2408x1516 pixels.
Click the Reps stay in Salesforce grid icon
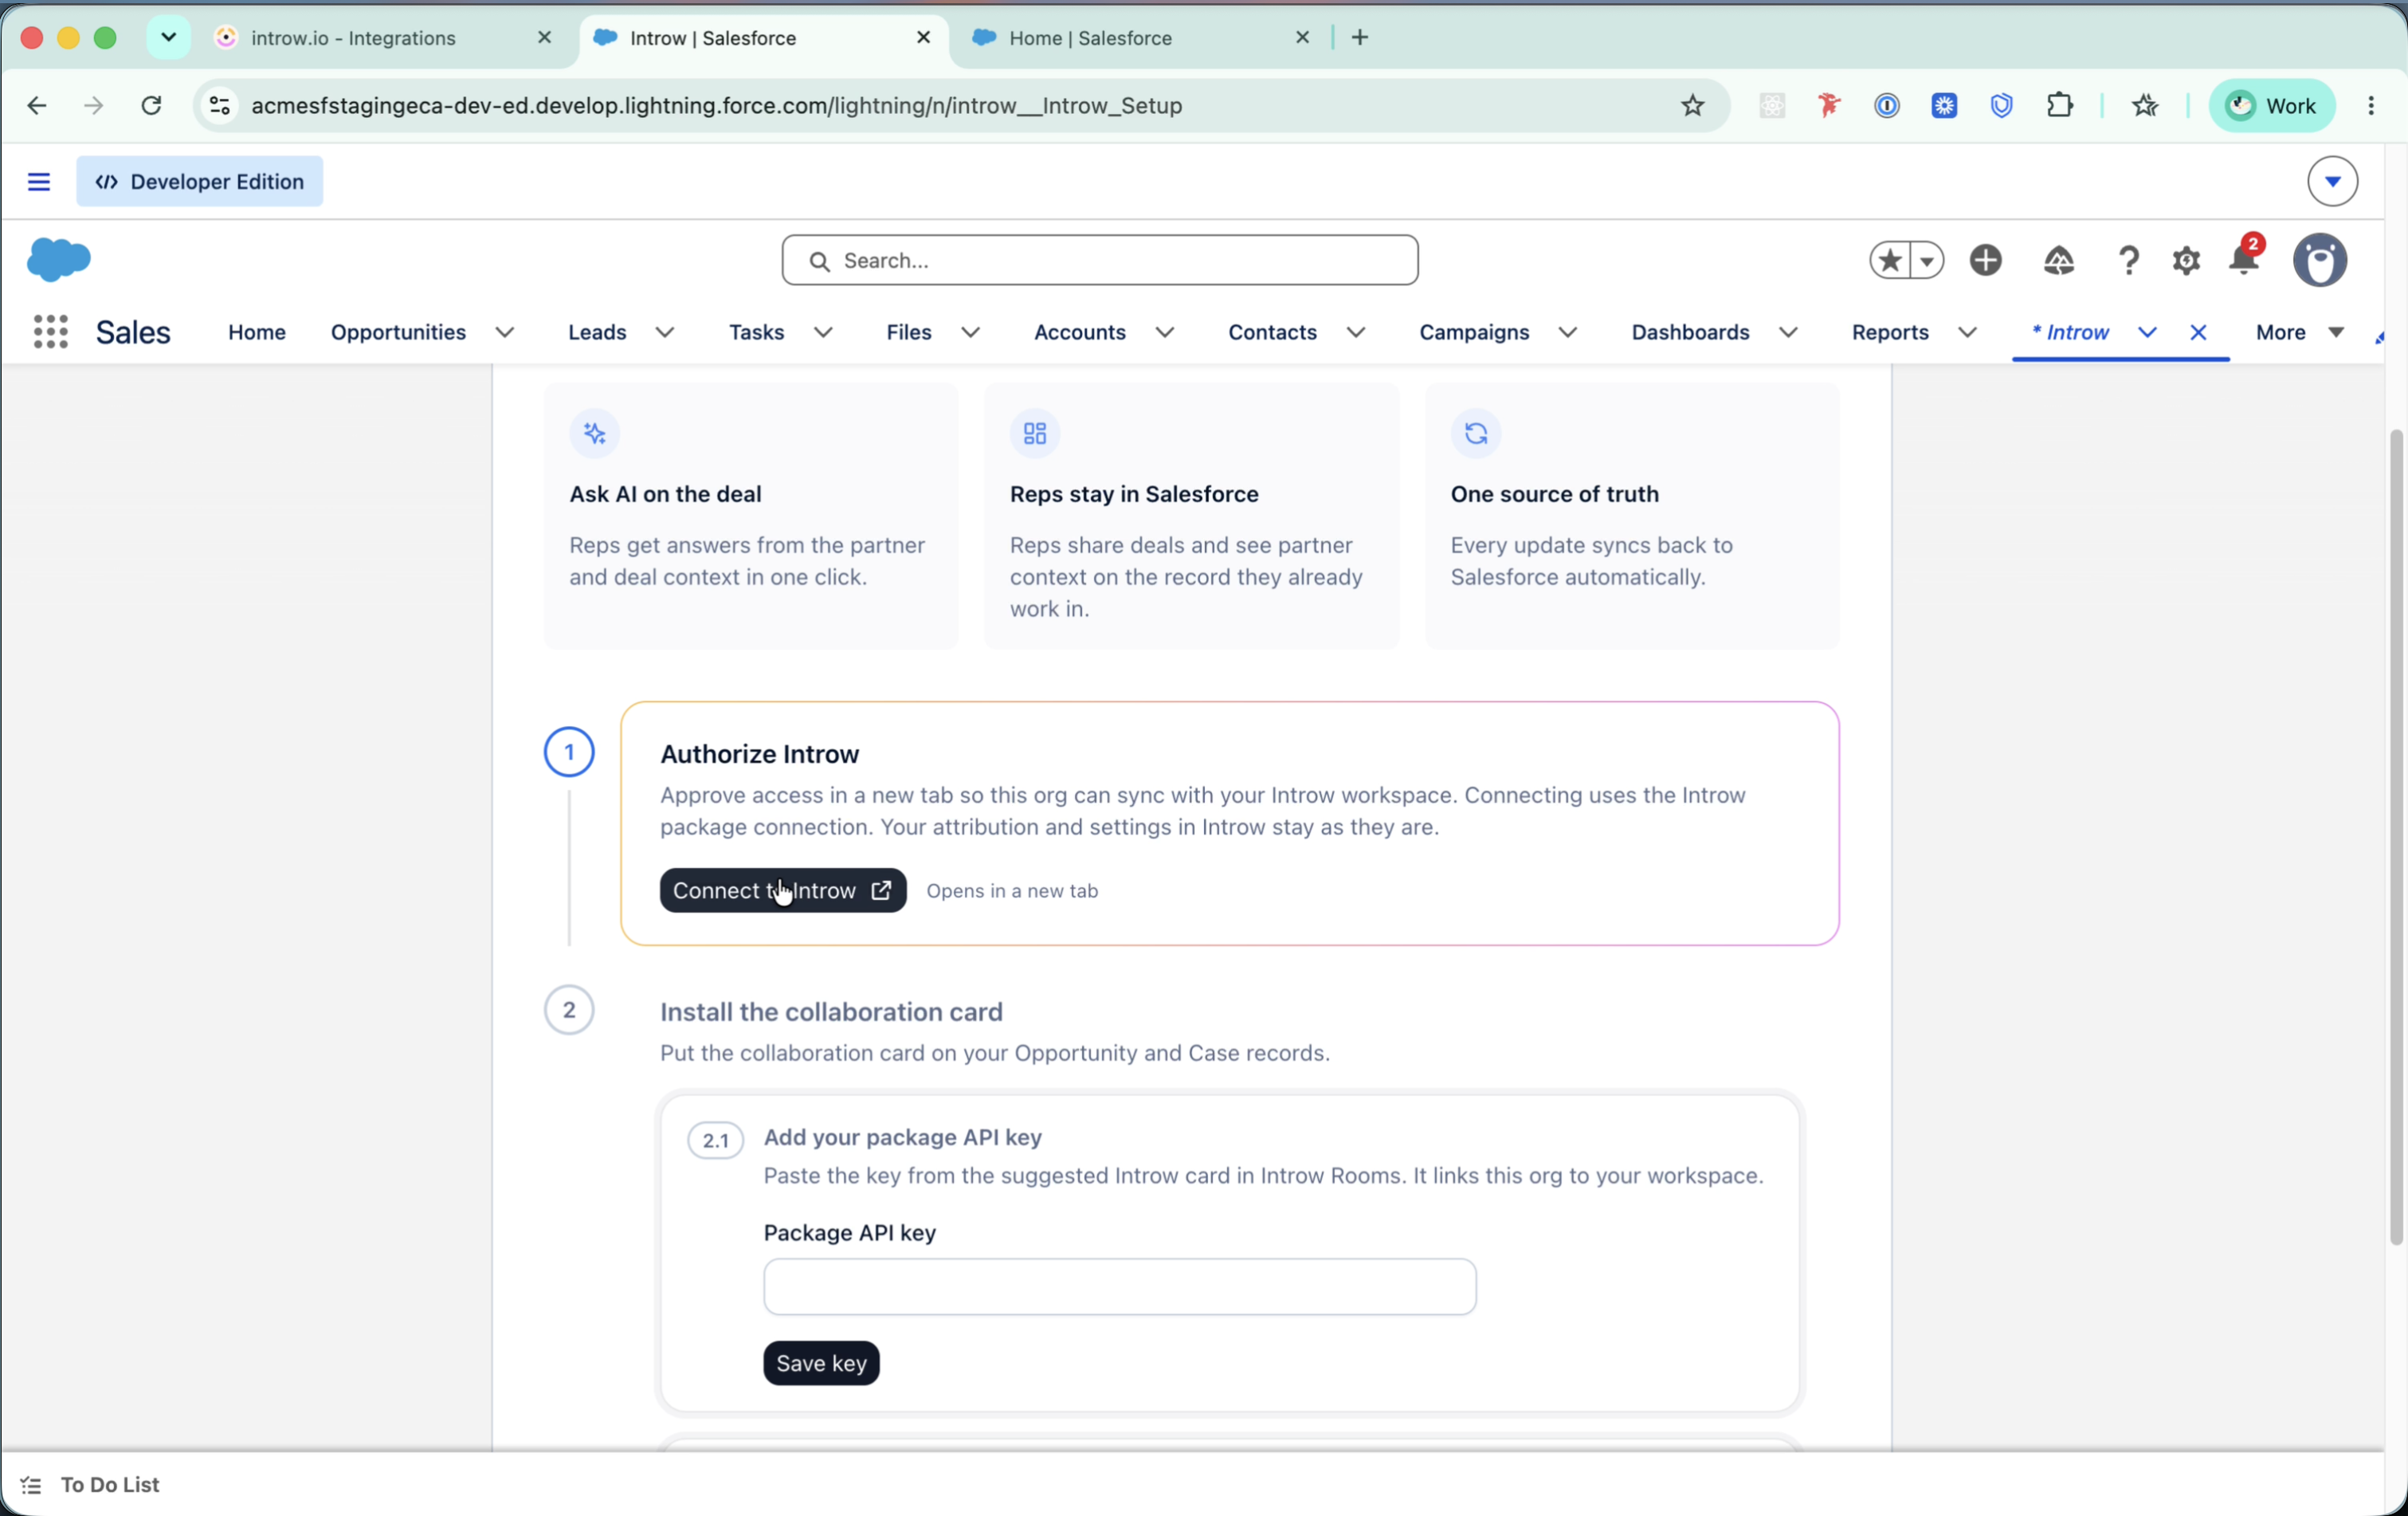pos(1034,433)
